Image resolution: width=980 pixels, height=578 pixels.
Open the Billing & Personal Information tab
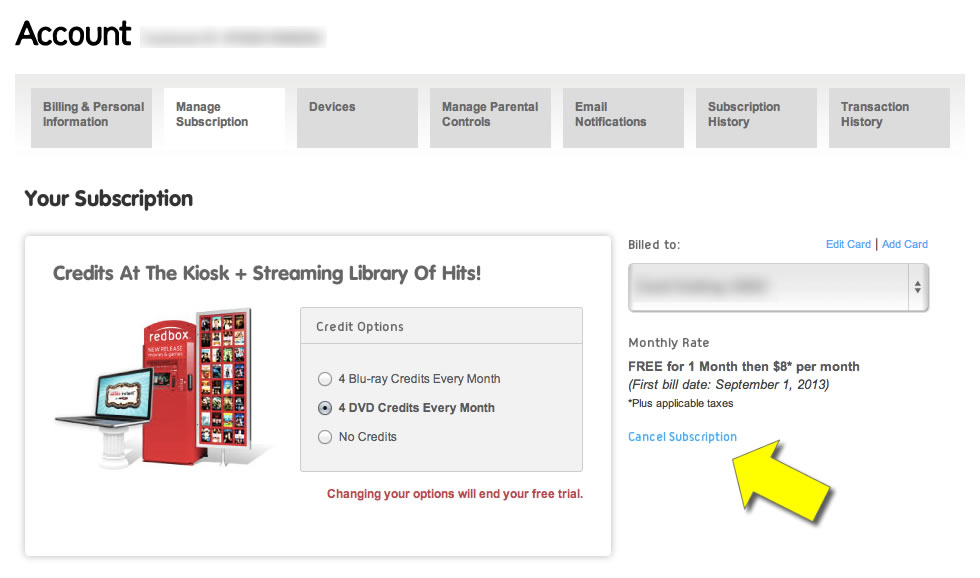[x=91, y=117]
